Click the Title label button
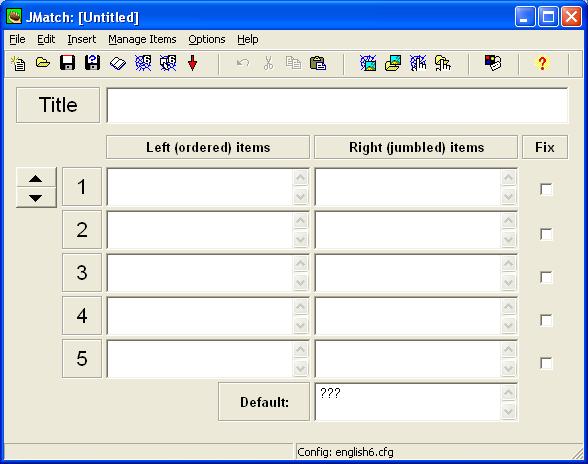Screen dimensions: 588x464 tap(58, 105)
